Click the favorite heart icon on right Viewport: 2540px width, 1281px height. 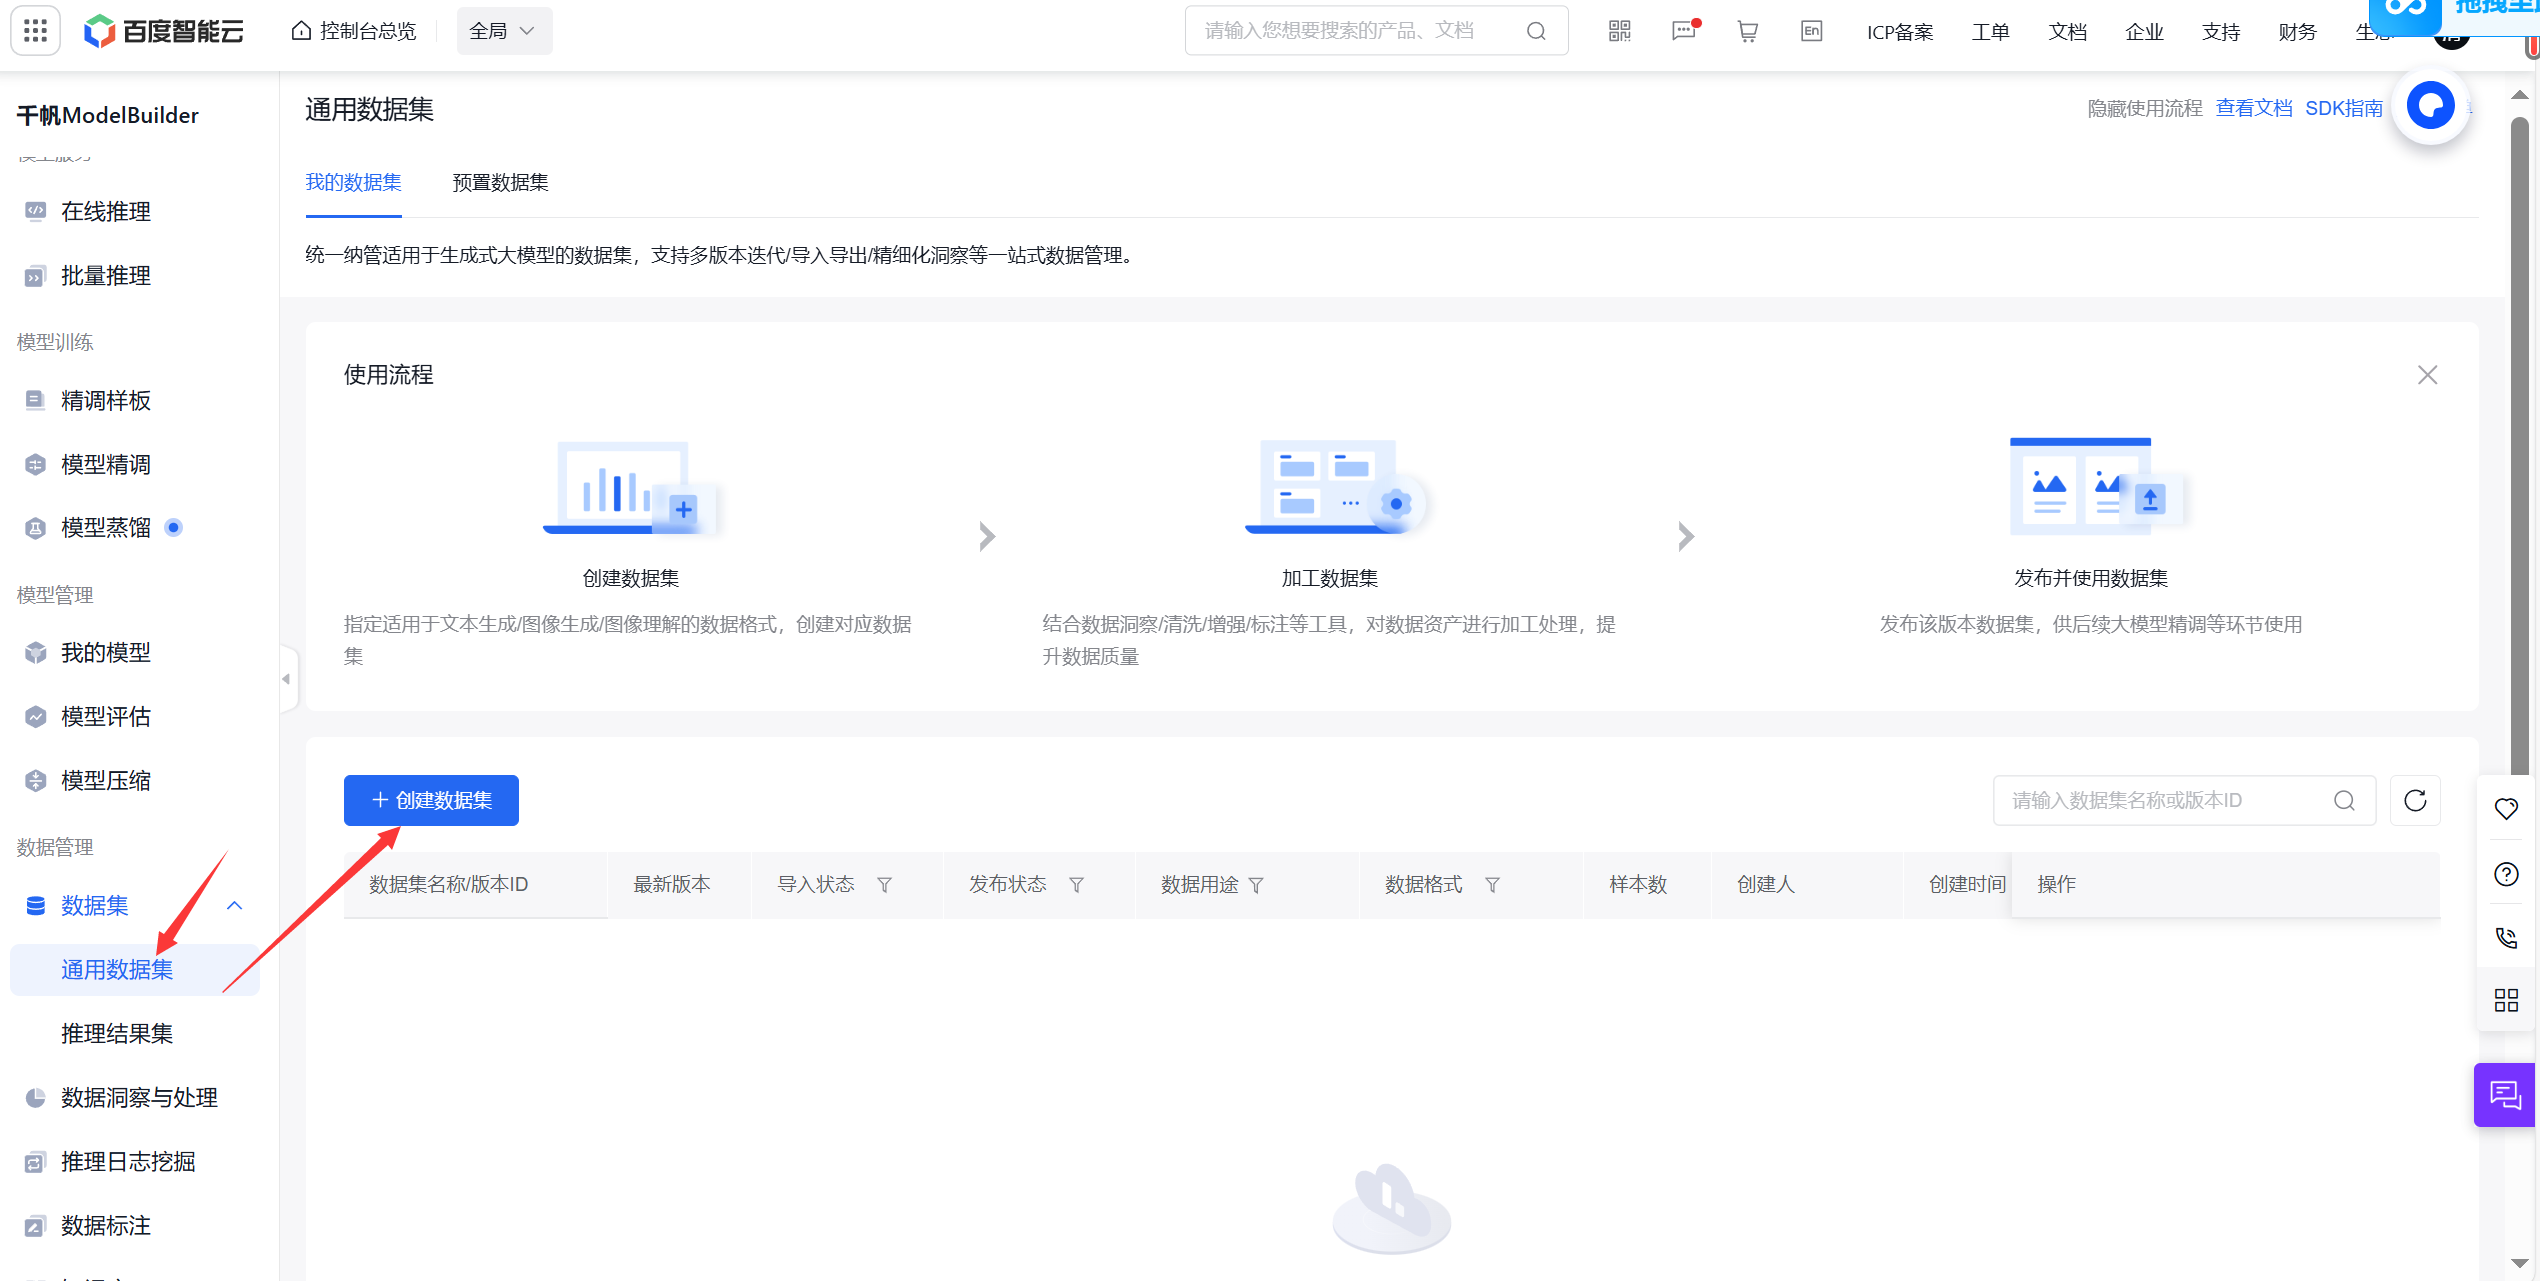point(2506,809)
